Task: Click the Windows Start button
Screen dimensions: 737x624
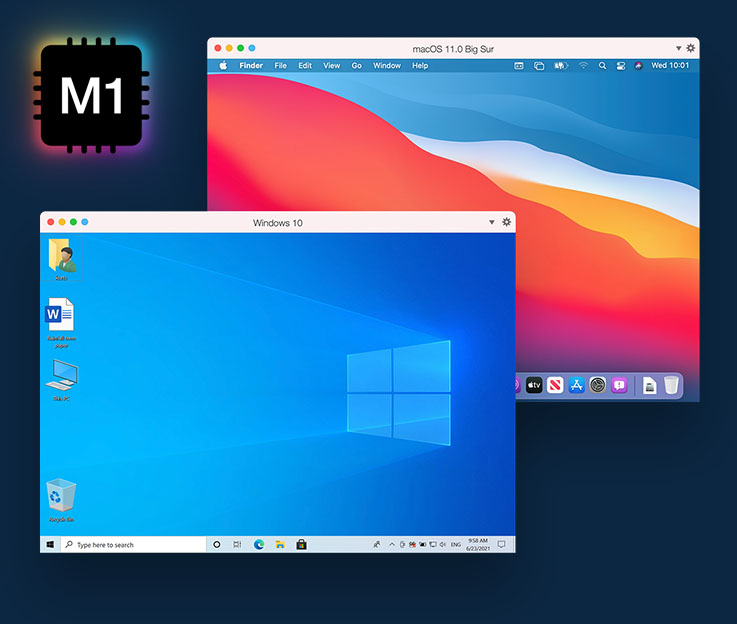Action: pos(50,545)
